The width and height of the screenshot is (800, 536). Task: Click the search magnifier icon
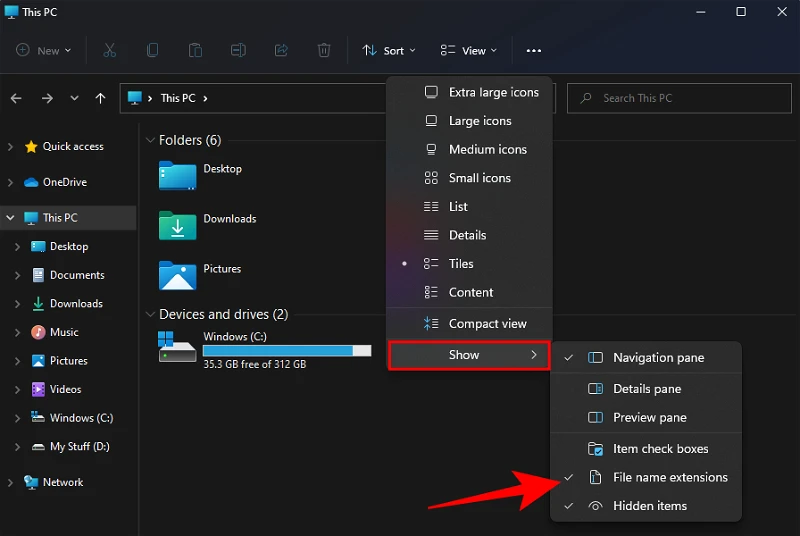[586, 97]
